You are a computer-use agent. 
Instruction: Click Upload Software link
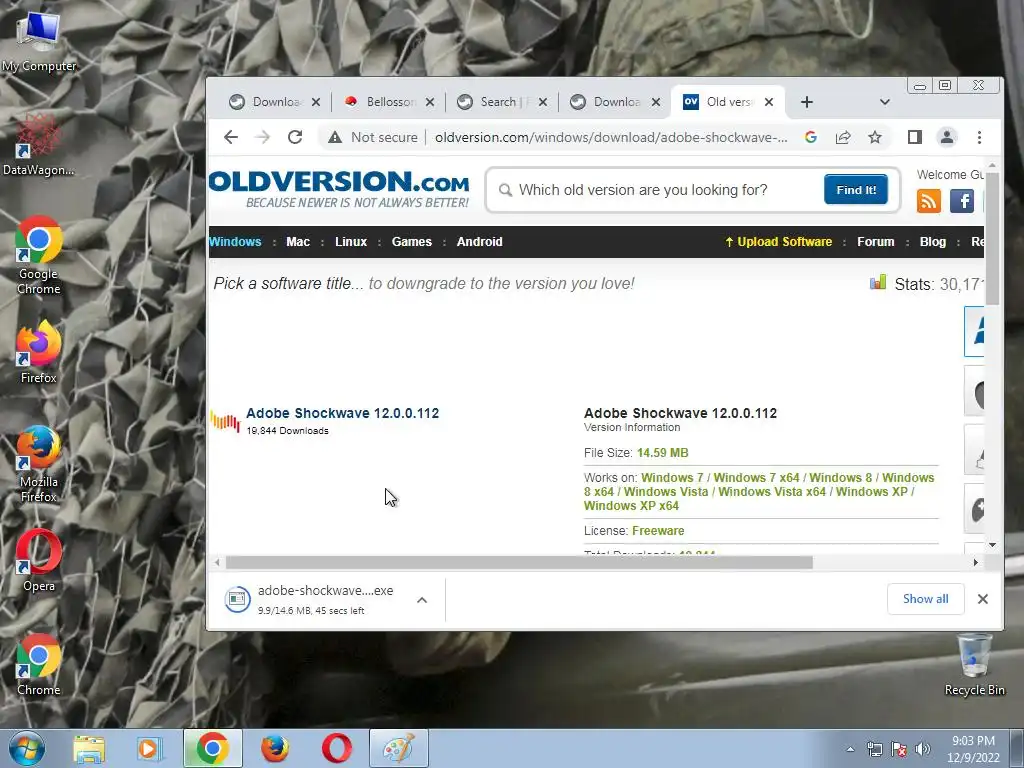pos(778,242)
